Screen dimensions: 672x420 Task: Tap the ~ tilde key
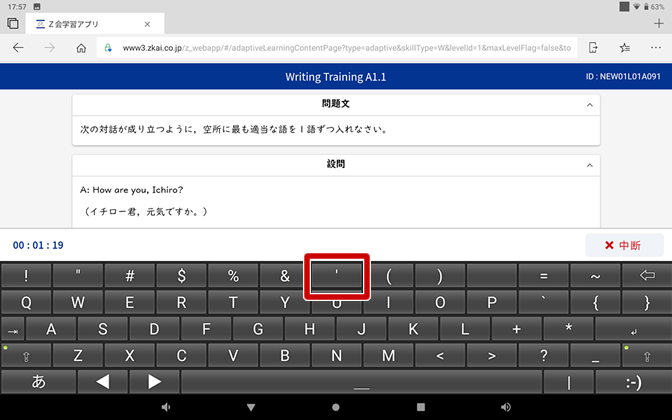(x=595, y=276)
